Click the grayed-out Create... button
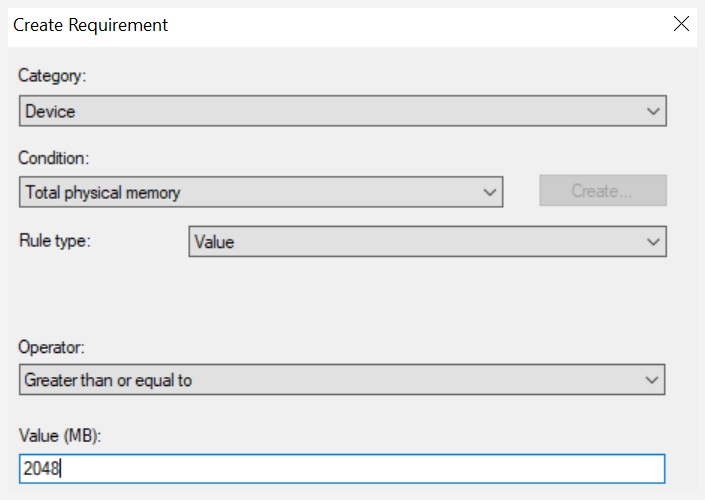 pos(603,191)
